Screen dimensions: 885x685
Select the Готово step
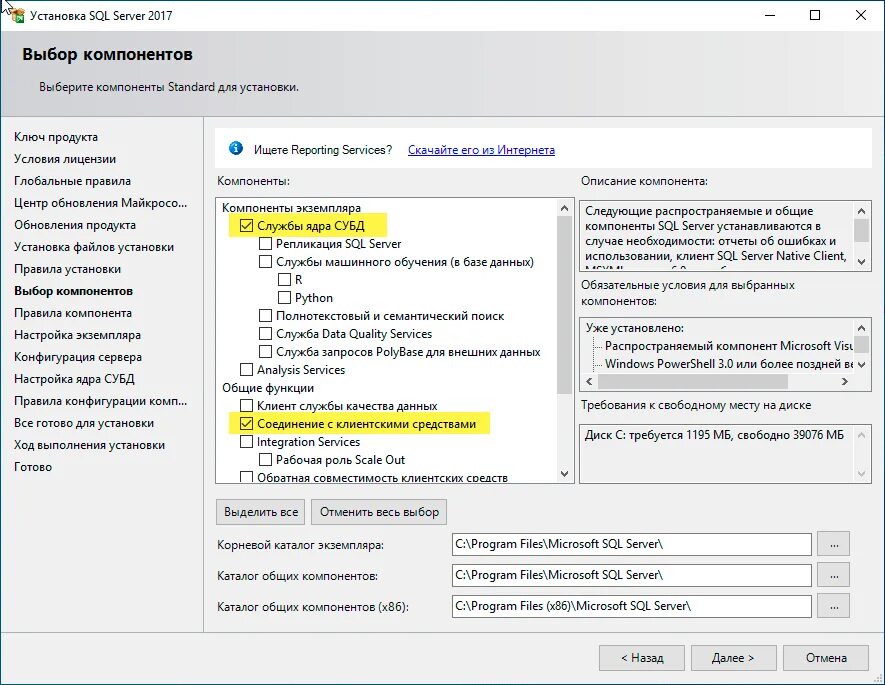pos(33,467)
